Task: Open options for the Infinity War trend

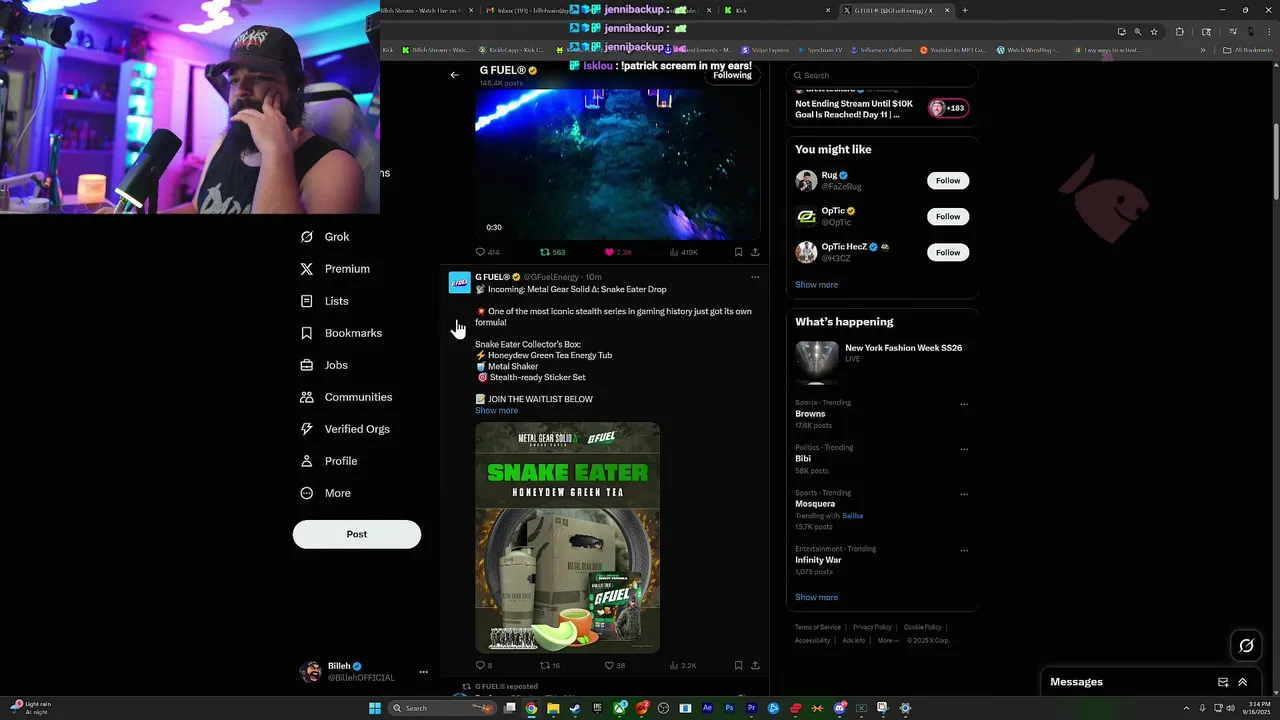Action: click(x=964, y=550)
